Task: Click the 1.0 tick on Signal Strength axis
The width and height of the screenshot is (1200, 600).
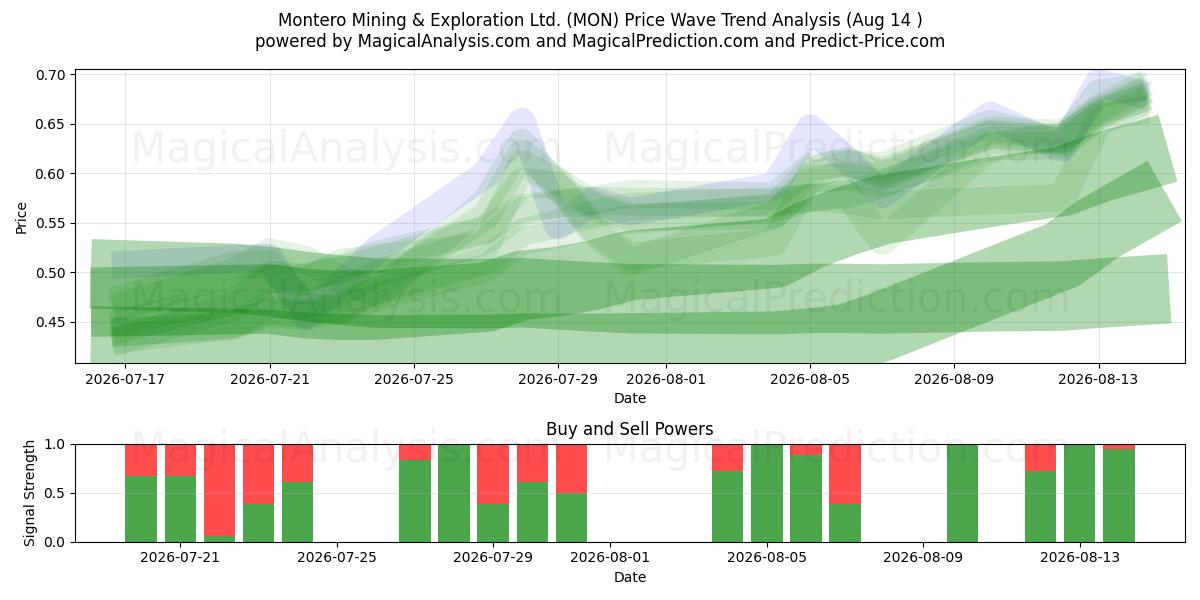Action: point(56,444)
